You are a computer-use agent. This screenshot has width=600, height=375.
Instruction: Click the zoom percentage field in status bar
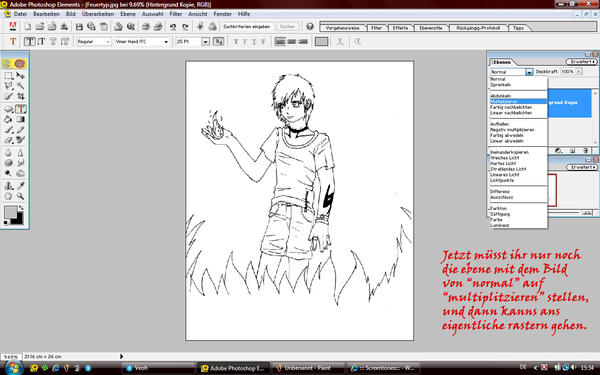(x=11, y=356)
